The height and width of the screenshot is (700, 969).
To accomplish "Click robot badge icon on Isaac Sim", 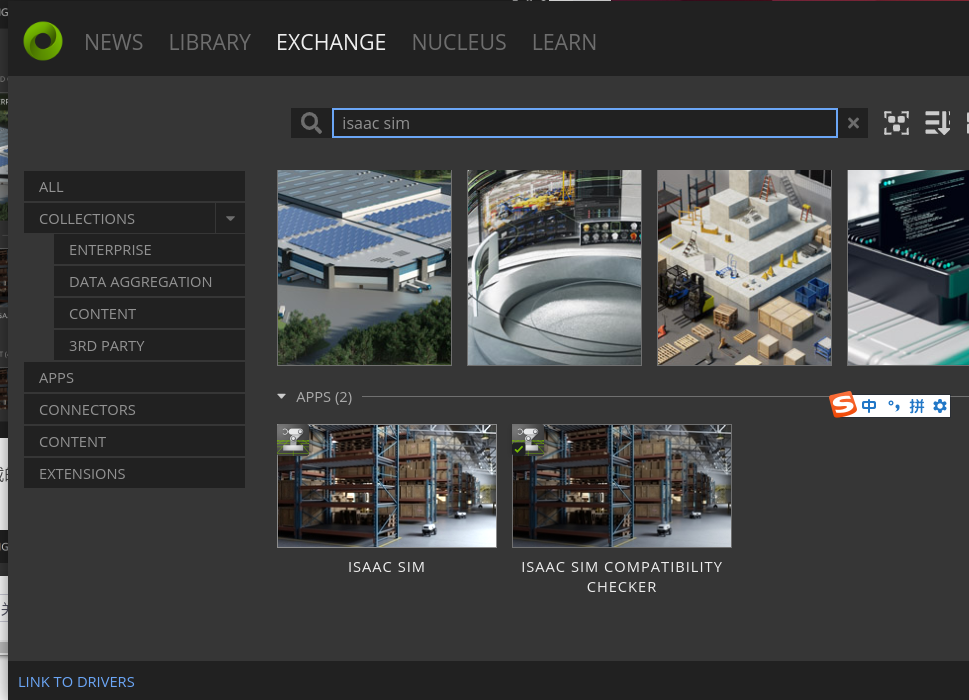I will (292, 439).
